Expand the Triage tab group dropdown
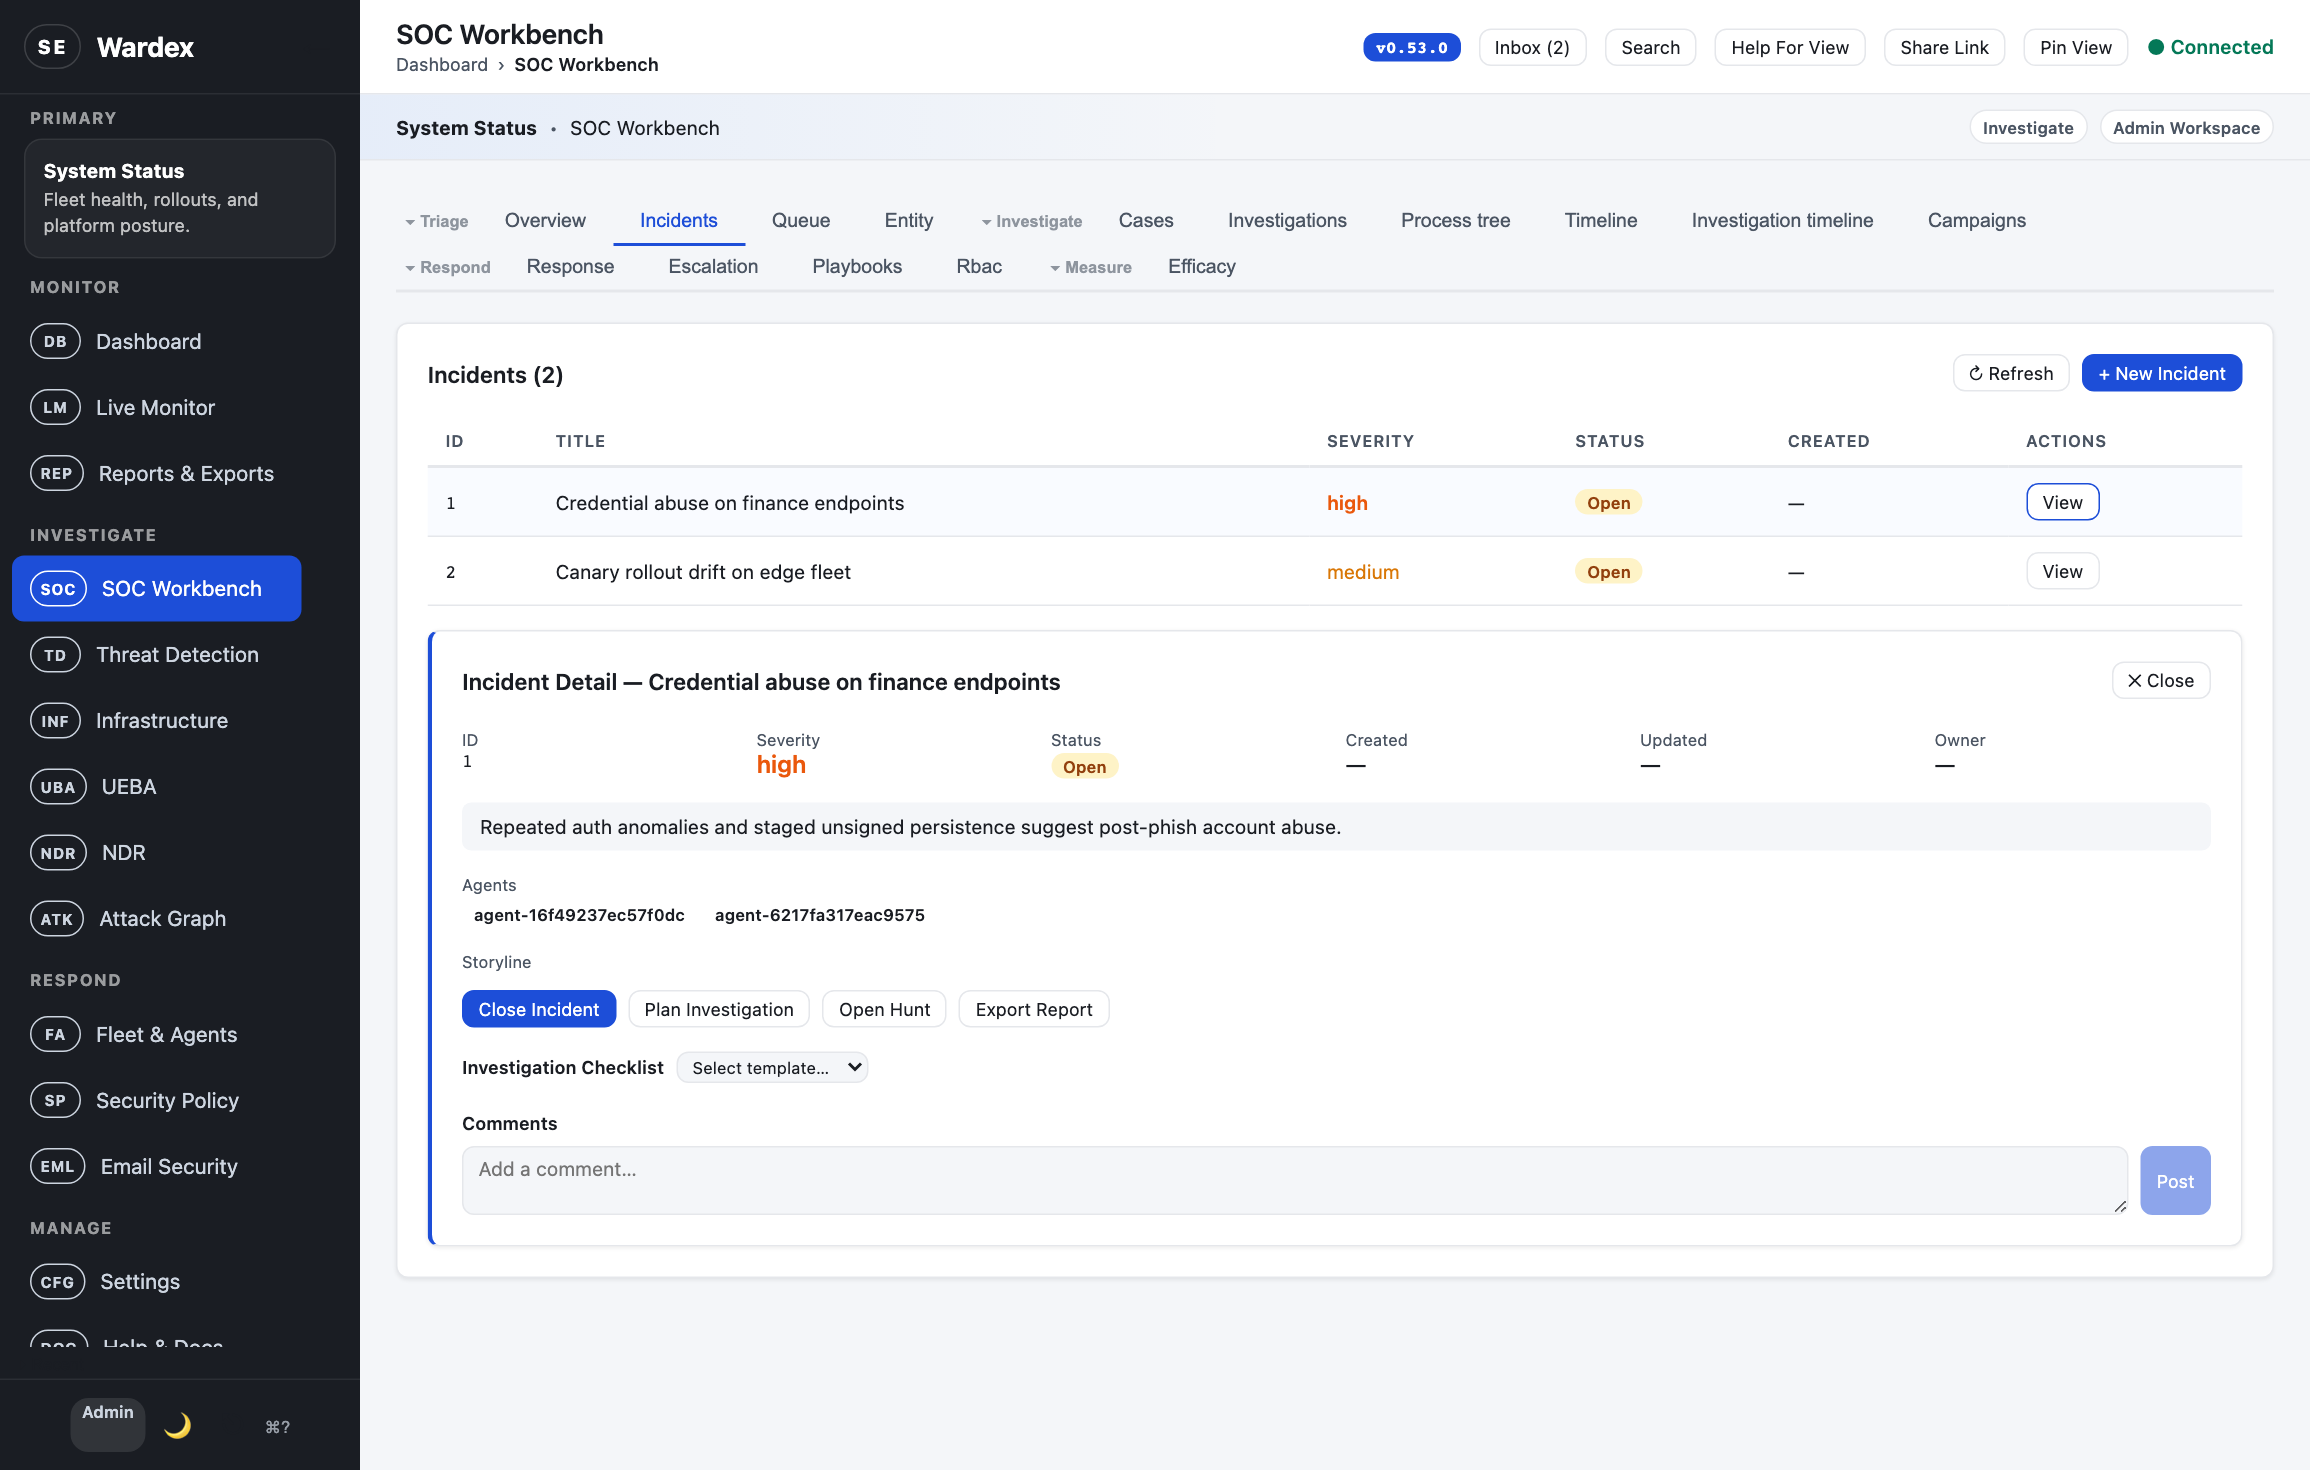The width and height of the screenshot is (2310, 1470). point(412,221)
